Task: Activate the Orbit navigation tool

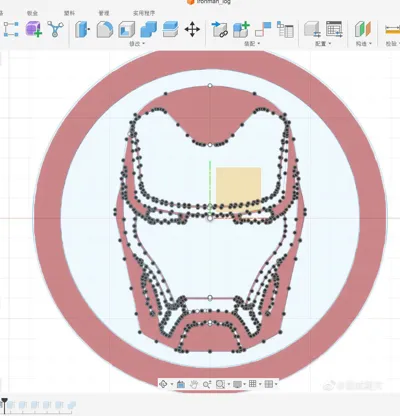Action: point(163,384)
